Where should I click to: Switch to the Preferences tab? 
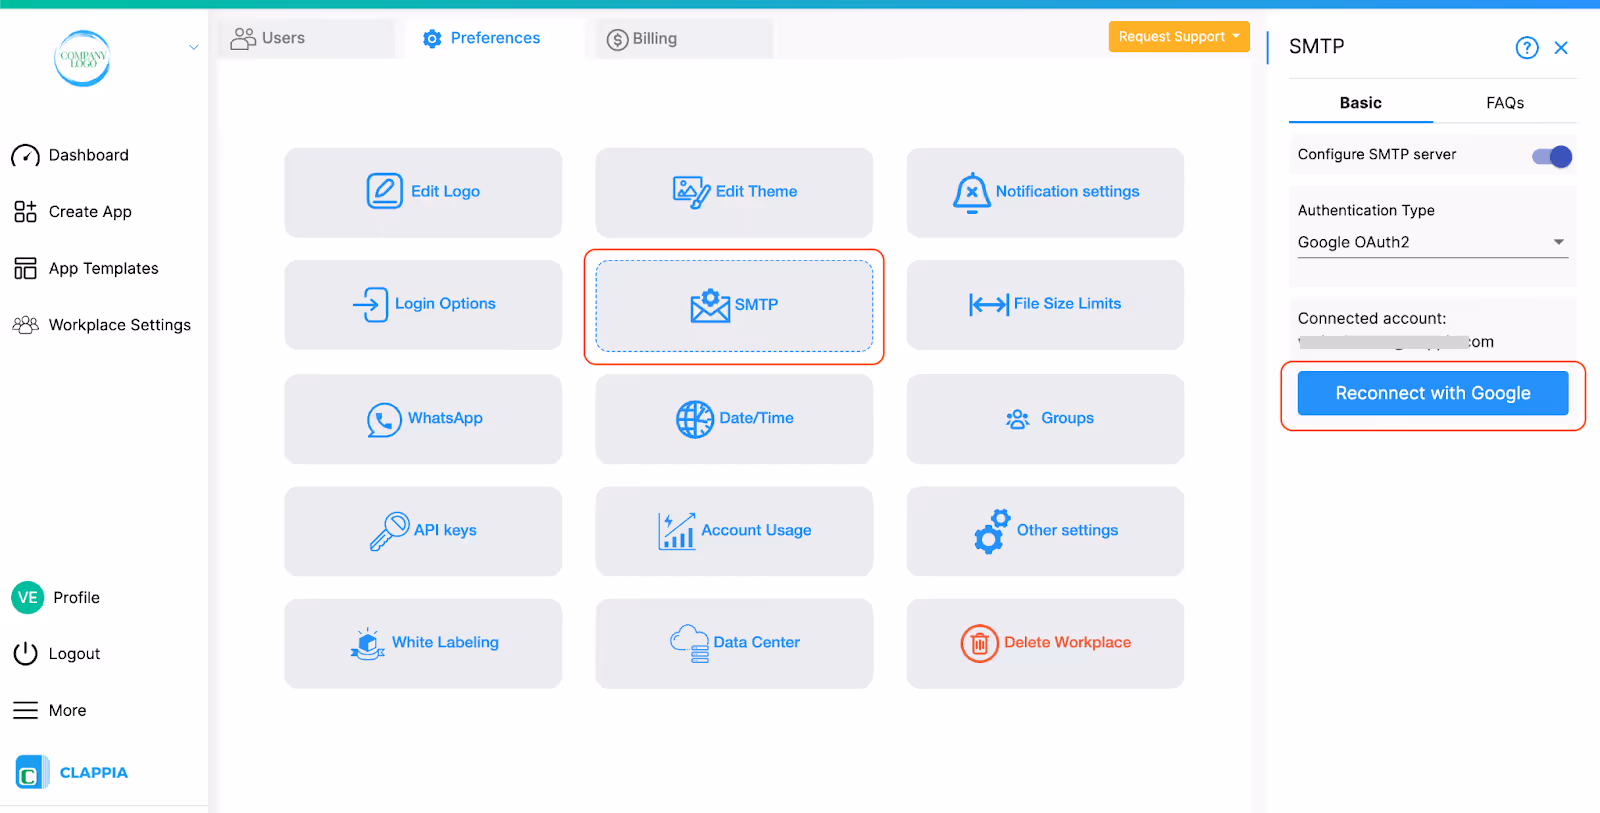tap(495, 38)
